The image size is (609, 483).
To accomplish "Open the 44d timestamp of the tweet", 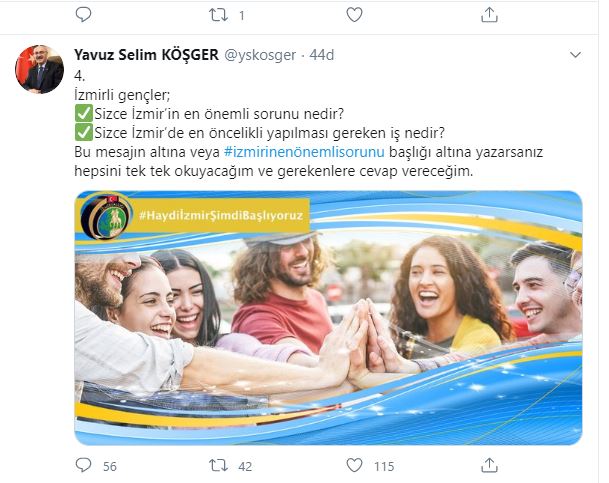I will coord(322,55).
